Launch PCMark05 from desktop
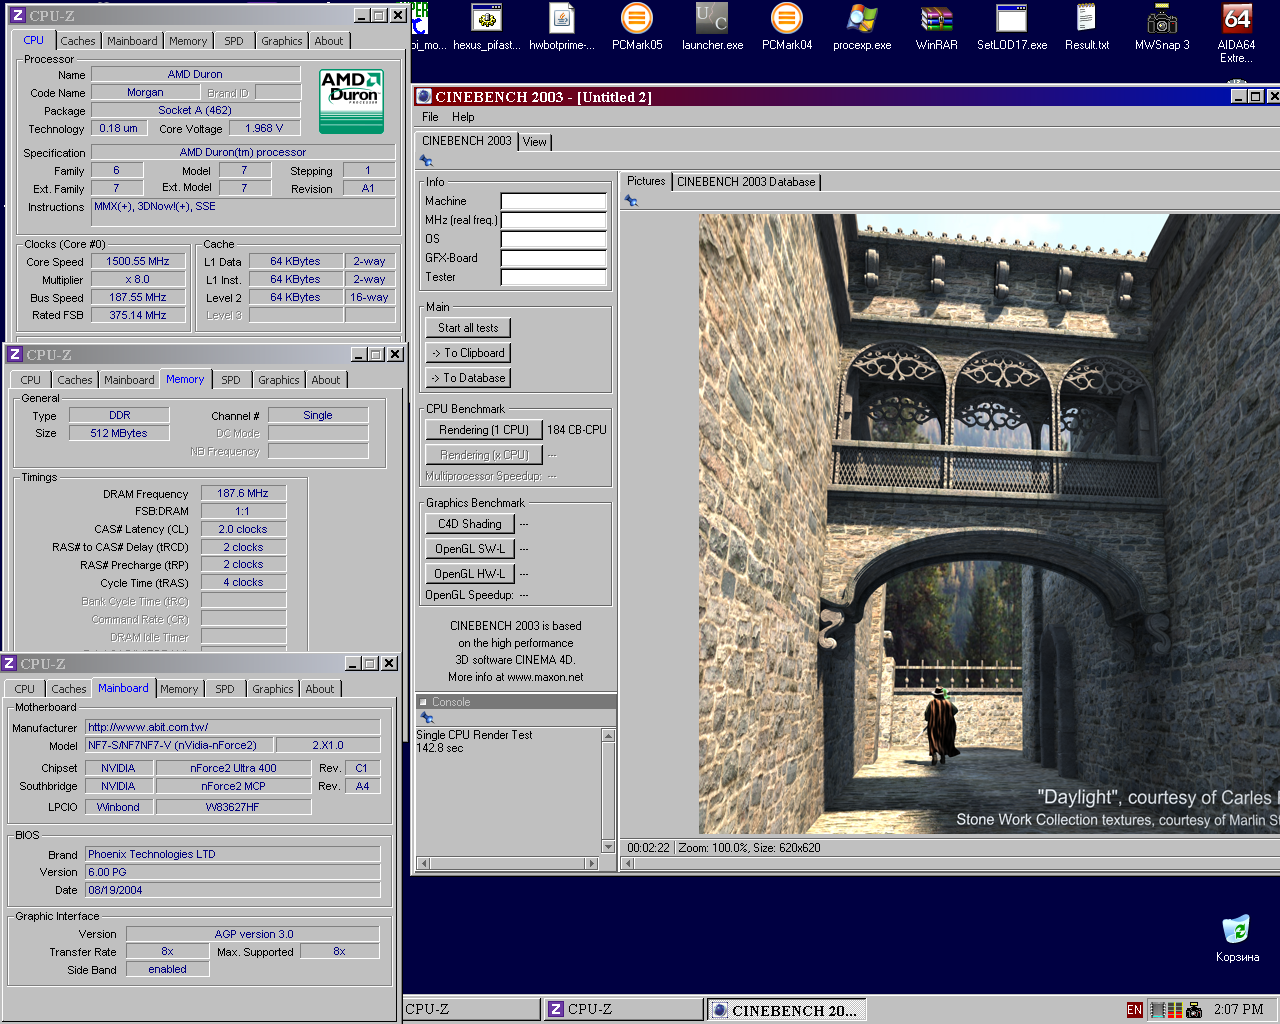 637,27
